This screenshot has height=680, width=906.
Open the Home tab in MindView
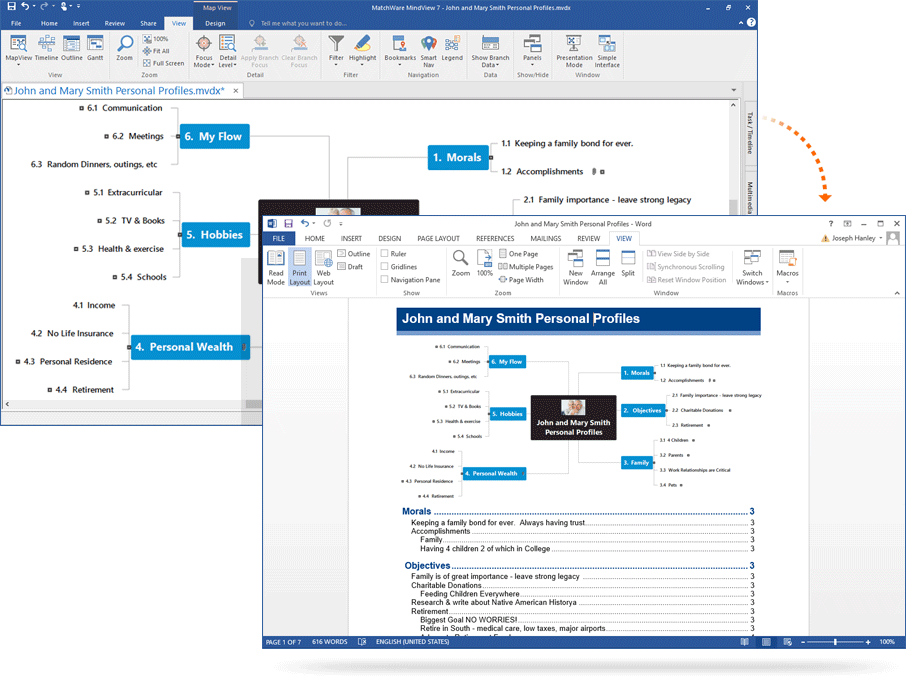coord(49,23)
